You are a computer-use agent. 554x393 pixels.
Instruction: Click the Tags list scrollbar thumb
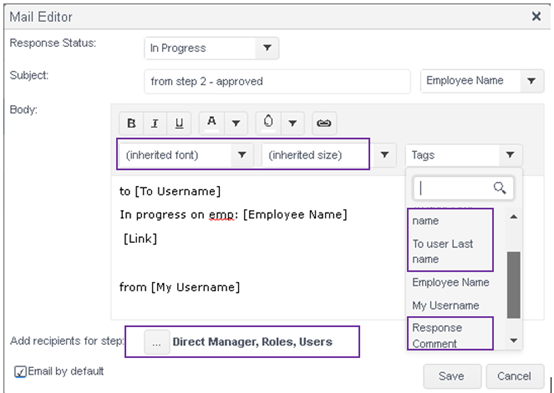click(x=513, y=285)
